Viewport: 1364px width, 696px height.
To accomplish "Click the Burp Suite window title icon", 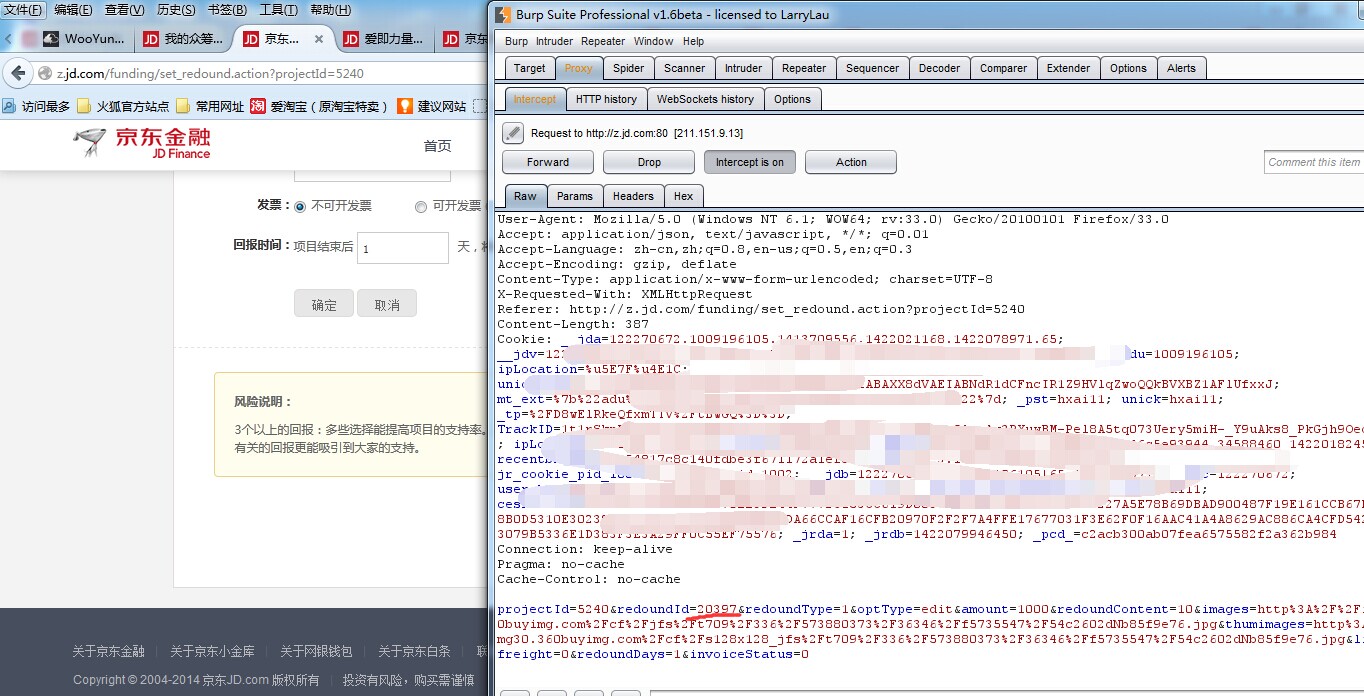I will 503,15.
